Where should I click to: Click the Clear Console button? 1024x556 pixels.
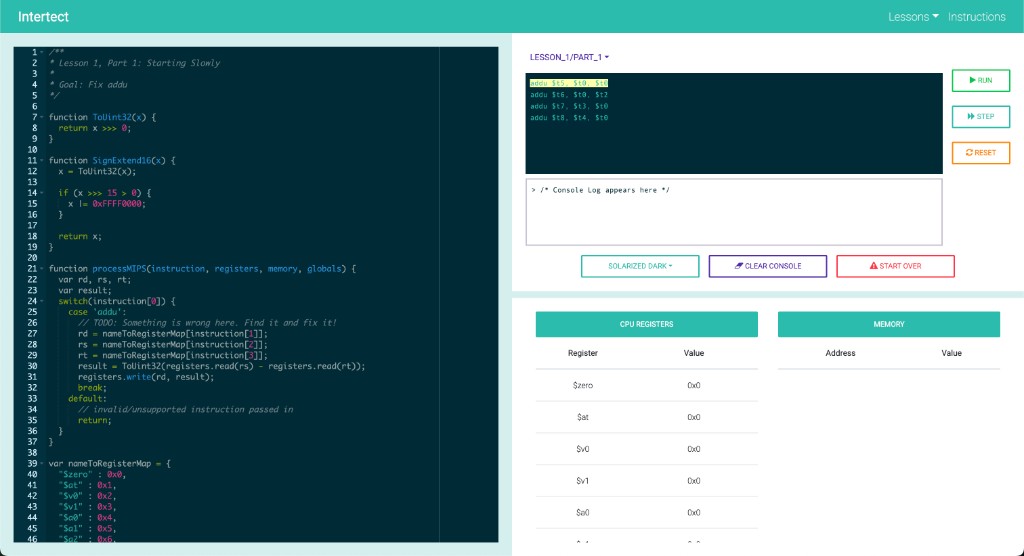point(767,266)
